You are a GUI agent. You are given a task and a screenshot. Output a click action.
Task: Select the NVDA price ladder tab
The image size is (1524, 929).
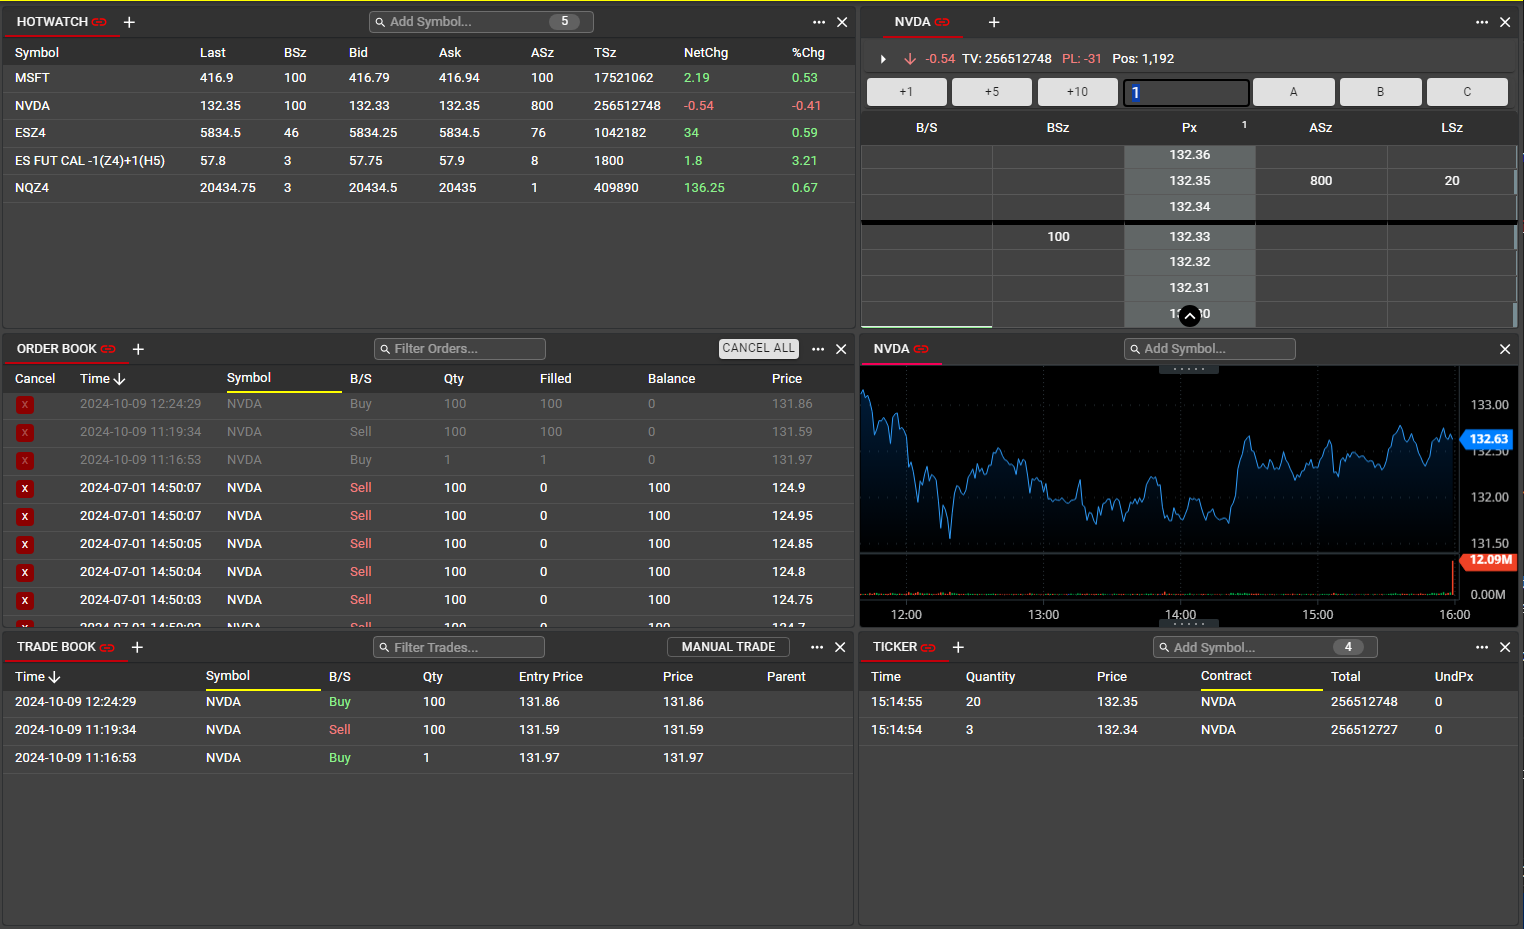(912, 22)
